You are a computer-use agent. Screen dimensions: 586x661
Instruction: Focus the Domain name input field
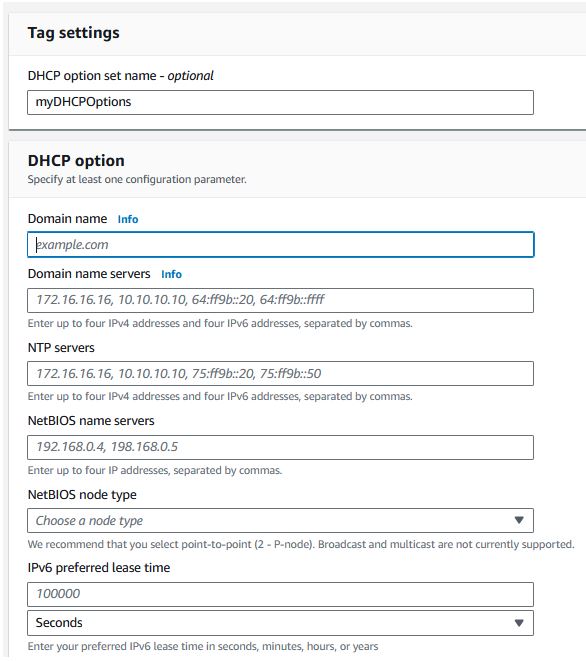click(x=280, y=245)
